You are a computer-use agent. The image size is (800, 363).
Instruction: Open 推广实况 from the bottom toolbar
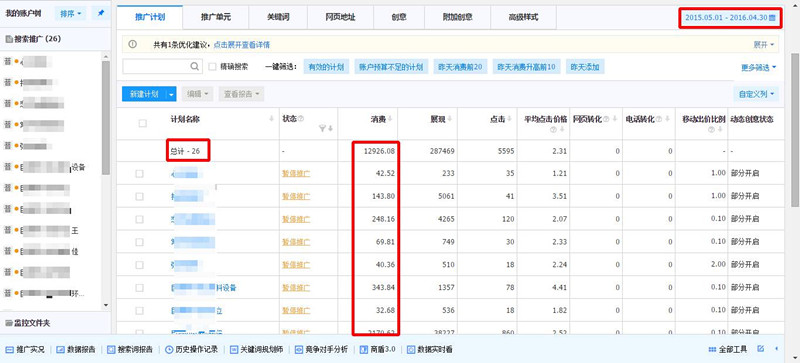click(x=25, y=350)
